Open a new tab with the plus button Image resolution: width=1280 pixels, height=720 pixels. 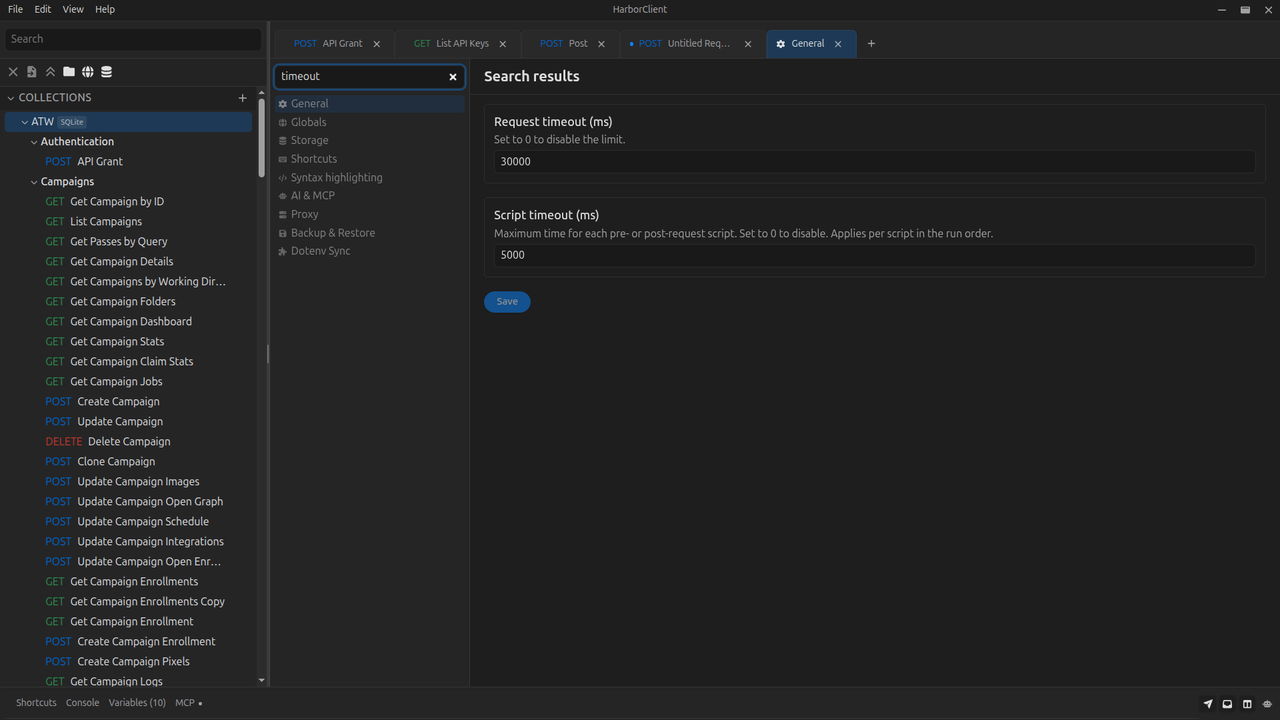tap(871, 43)
